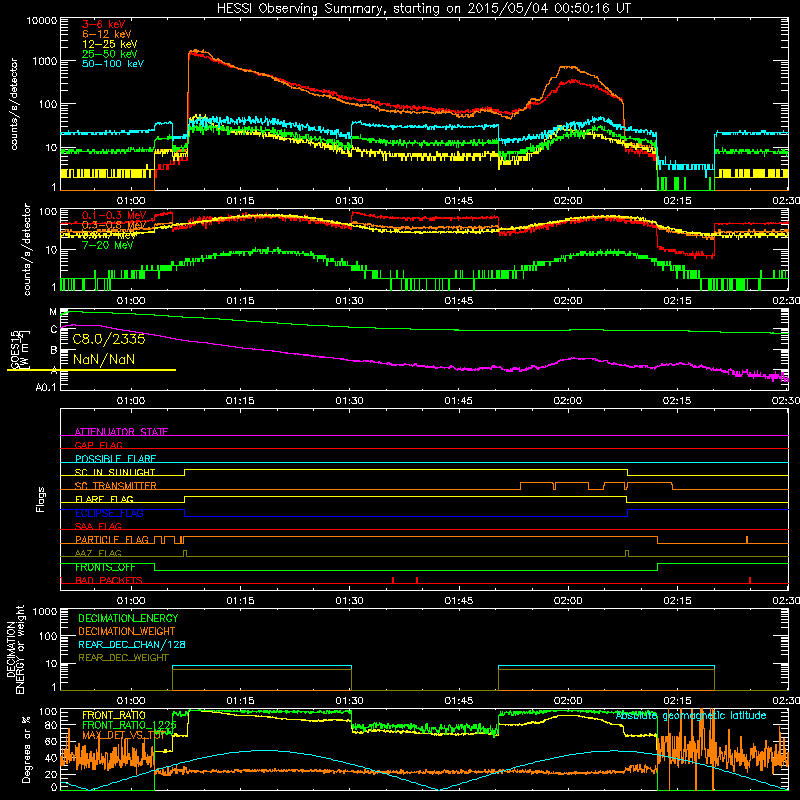The width and height of the screenshot is (800, 800).
Task: Click the FRONT_RATIO_1225 legend label
Action: pyautogui.click(x=129, y=725)
